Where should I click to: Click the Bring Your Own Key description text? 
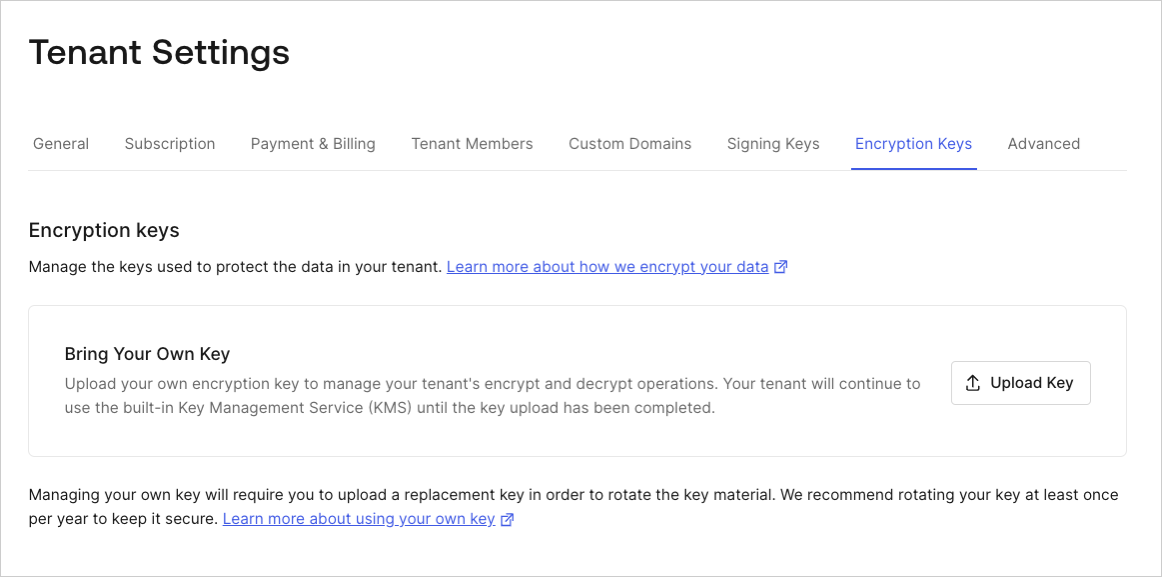pos(490,393)
